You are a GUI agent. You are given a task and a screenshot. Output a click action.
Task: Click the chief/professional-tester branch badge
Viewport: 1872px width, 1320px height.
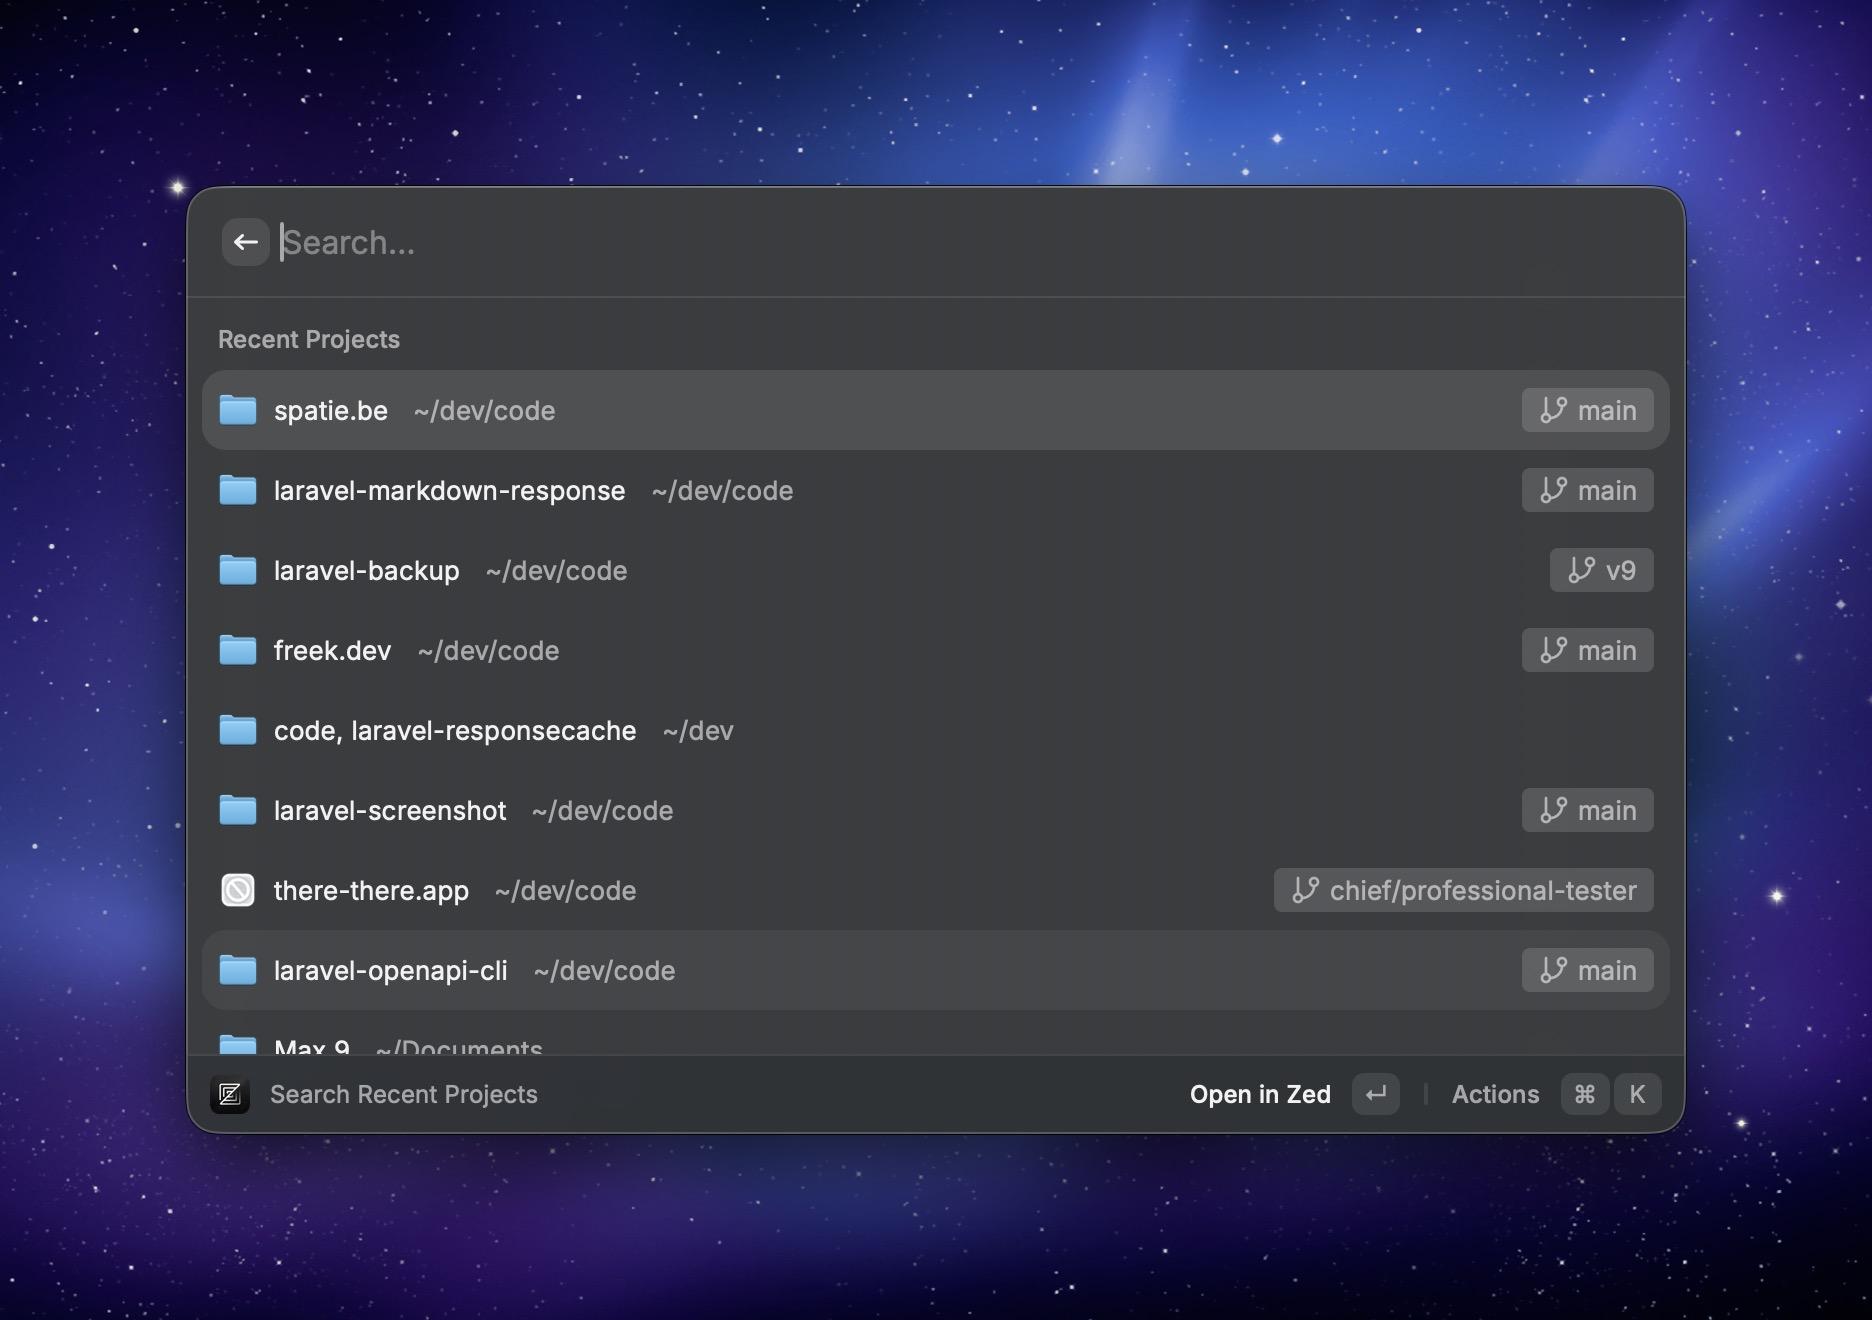pos(1462,890)
